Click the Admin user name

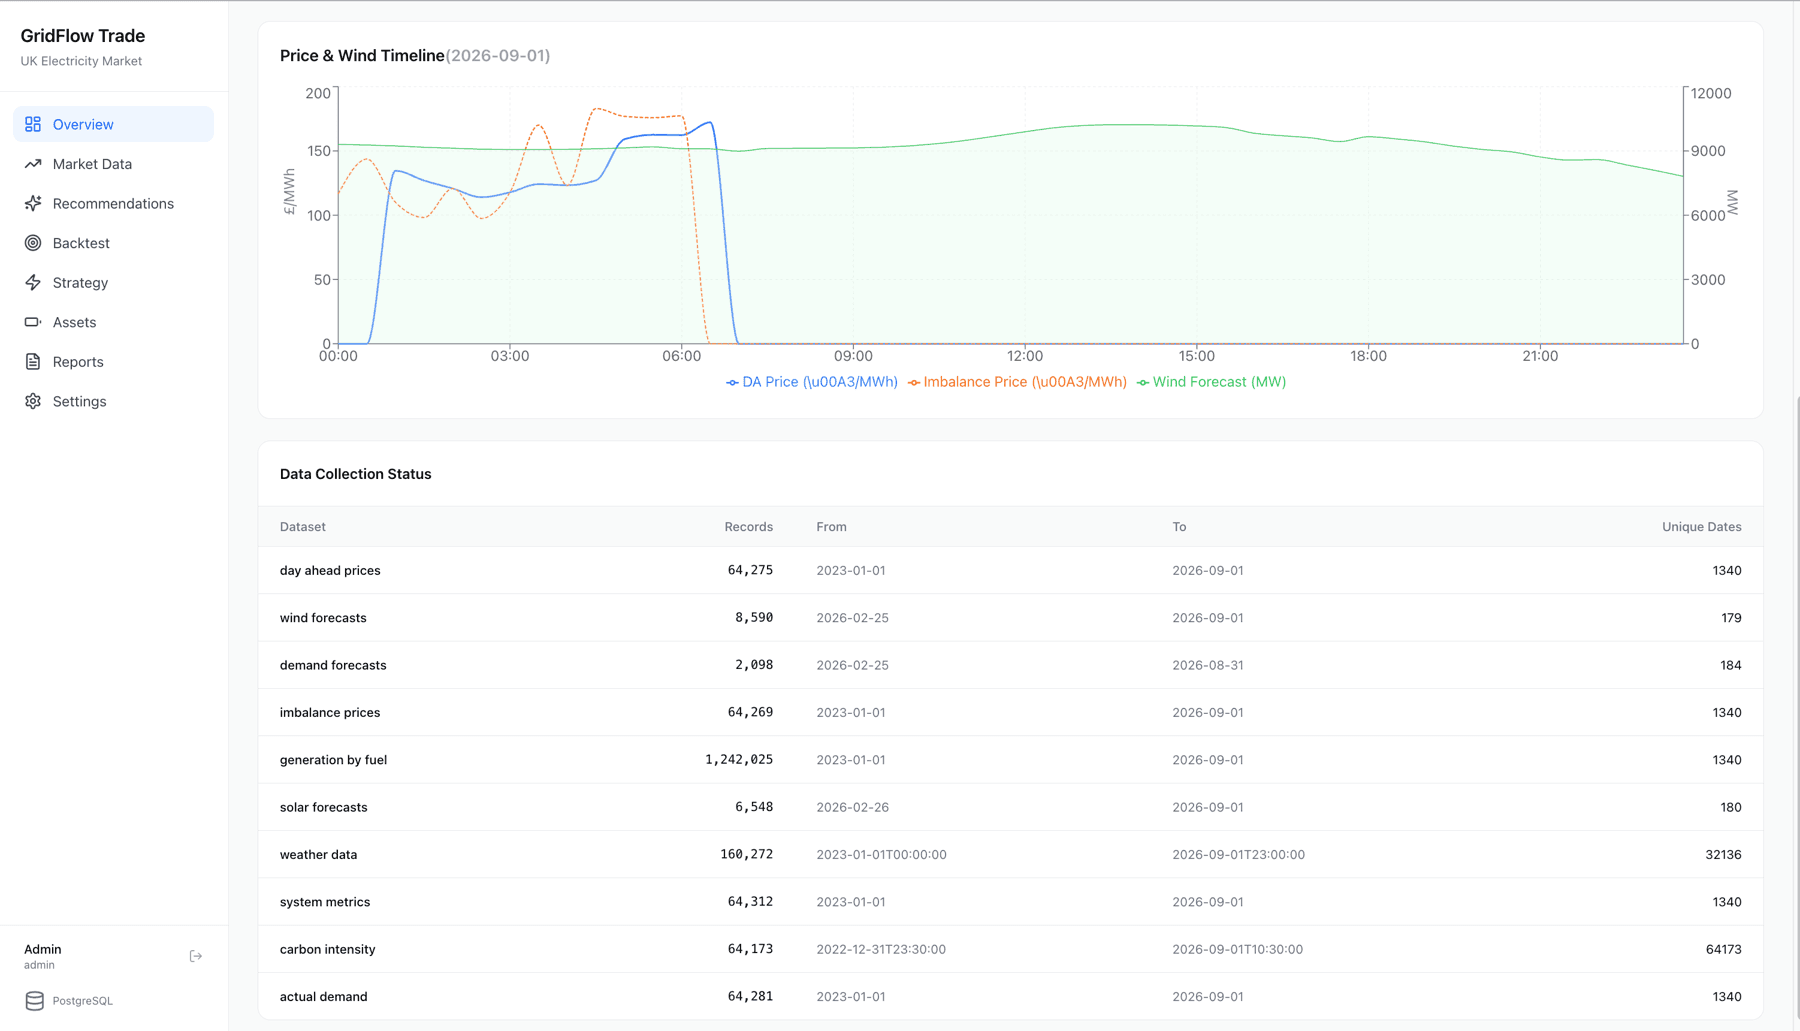click(x=42, y=949)
